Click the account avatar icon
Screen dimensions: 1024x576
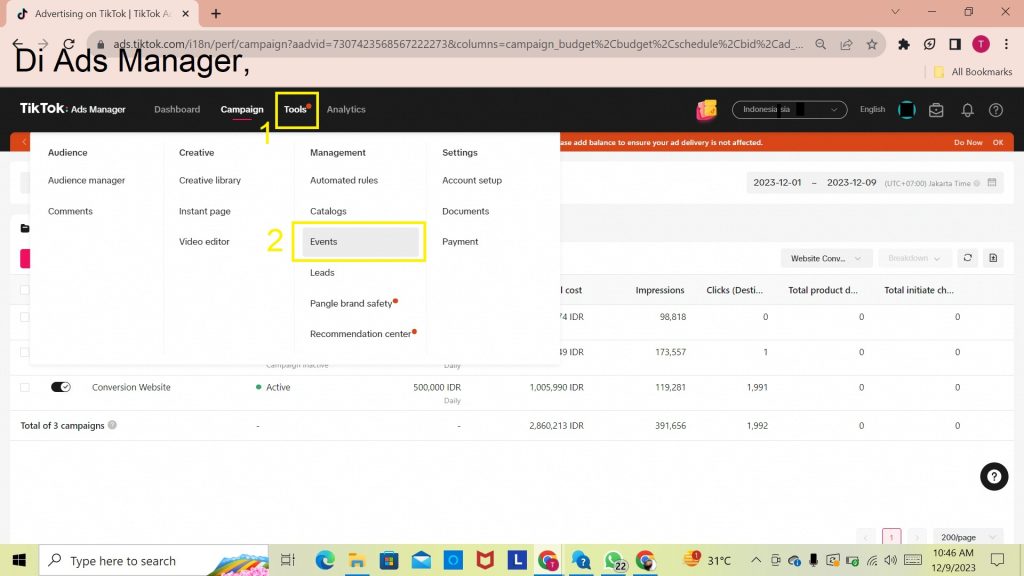[906, 110]
